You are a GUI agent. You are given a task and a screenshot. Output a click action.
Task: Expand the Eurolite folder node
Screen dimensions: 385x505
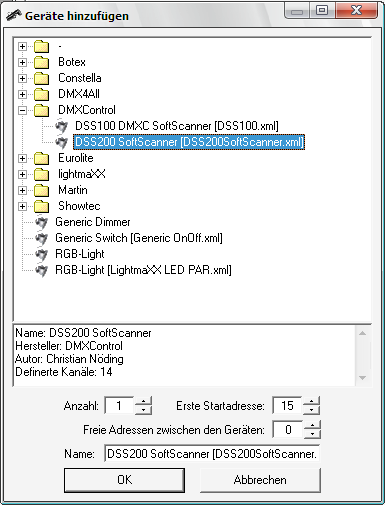[22, 158]
